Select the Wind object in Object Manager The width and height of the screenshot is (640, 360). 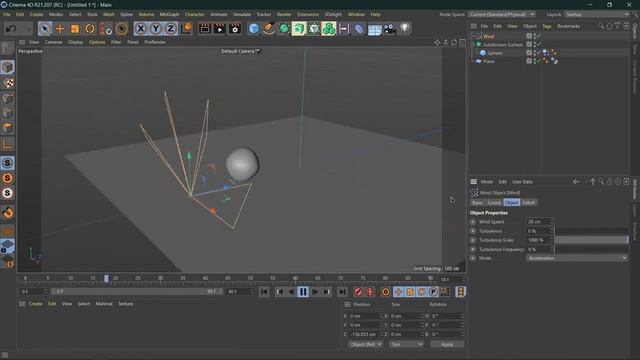[489, 36]
